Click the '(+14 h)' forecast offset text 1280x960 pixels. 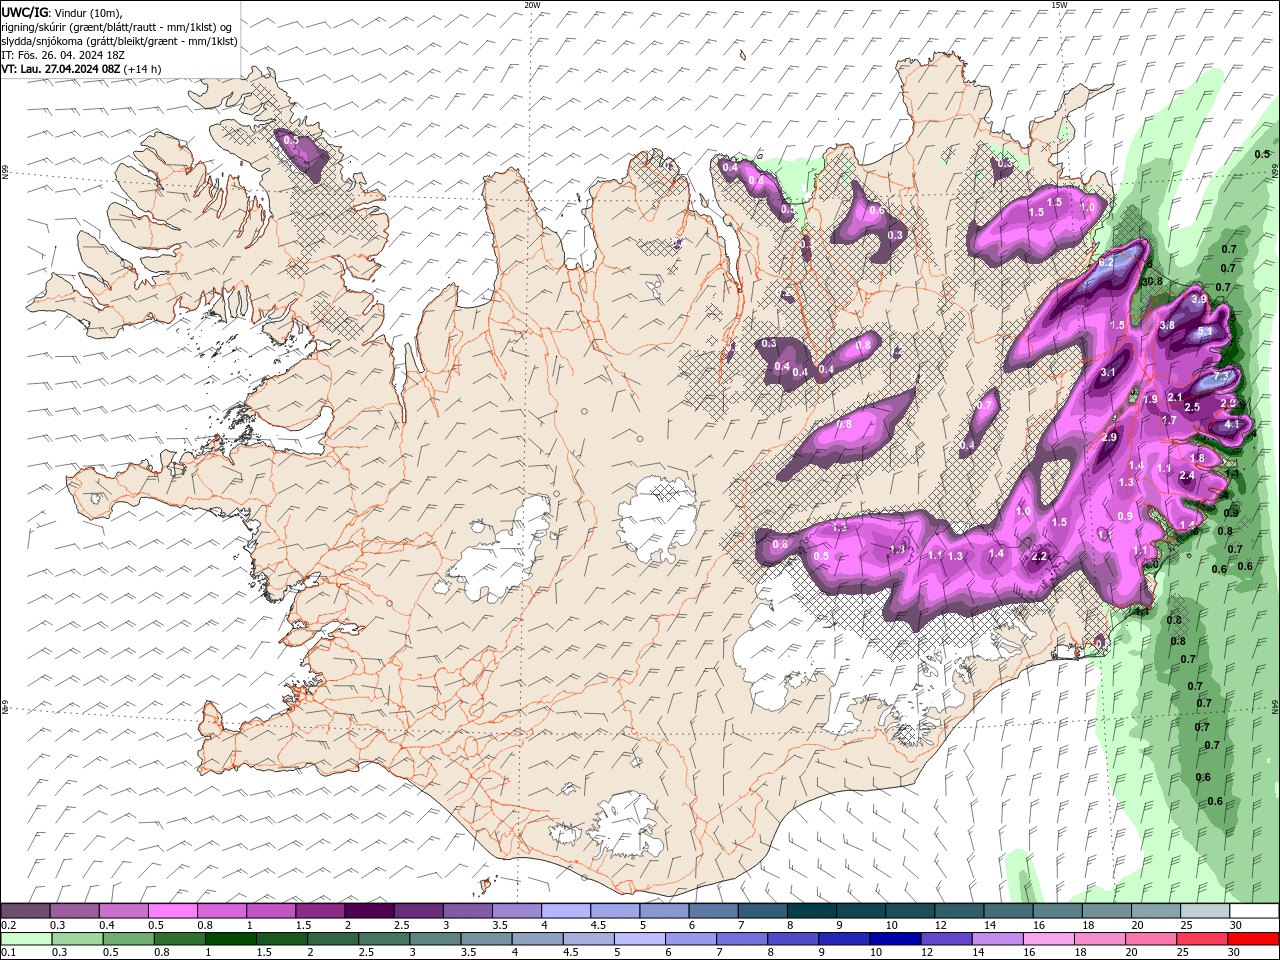pos(143,69)
